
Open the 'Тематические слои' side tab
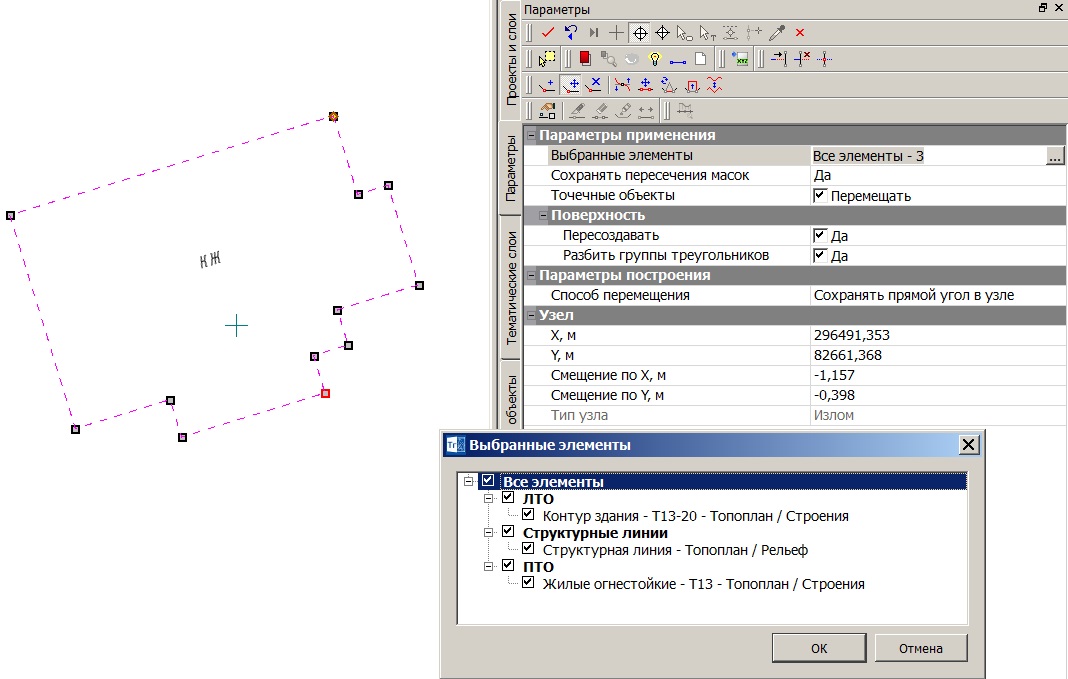click(510, 287)
